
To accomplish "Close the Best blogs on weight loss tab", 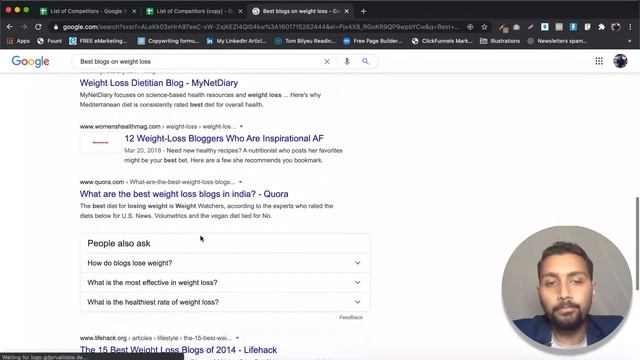I will [347, 11].
